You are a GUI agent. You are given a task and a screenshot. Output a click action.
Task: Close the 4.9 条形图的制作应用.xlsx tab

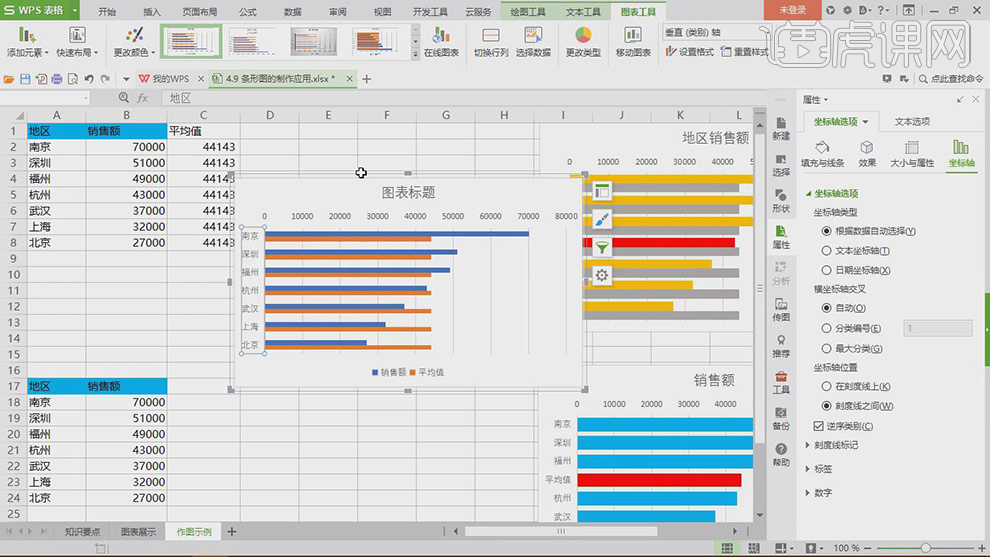click(x=350, y=78)
